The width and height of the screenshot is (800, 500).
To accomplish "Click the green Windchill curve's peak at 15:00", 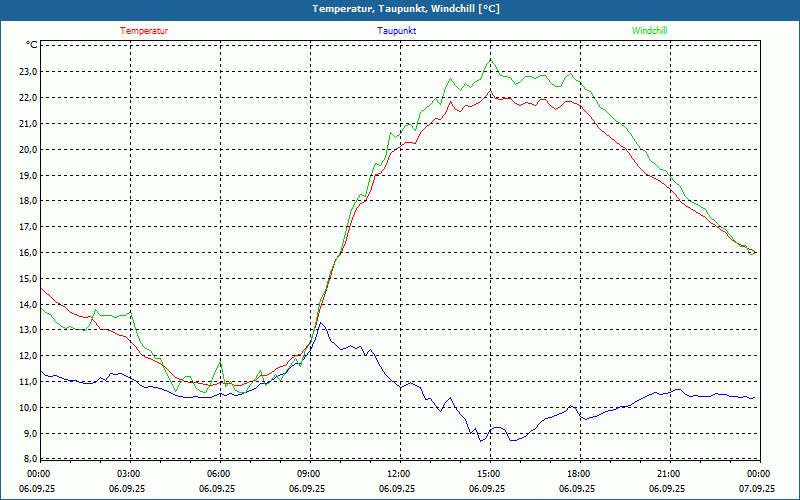I will coord(490,60).
